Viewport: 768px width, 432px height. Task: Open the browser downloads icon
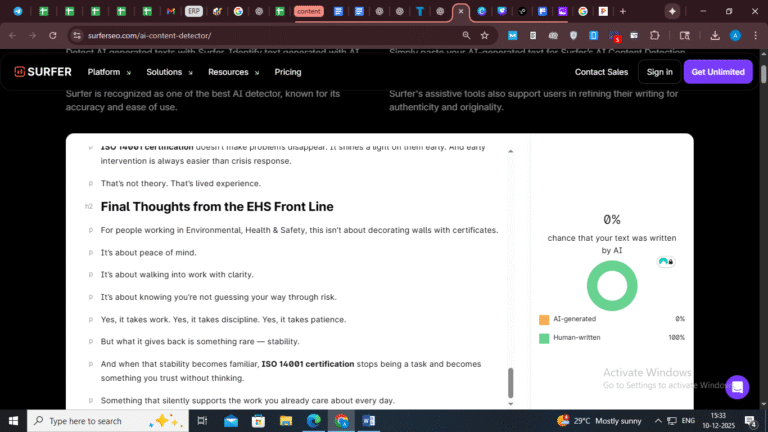tap(715, 35)
